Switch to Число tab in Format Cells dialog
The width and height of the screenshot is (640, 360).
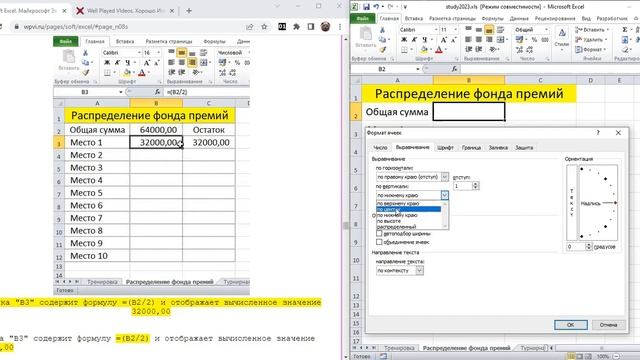pos(380,147)
